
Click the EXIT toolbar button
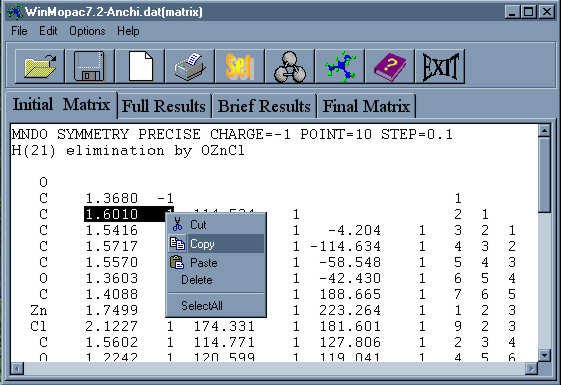pyautogui.click(x=440, y=67)
